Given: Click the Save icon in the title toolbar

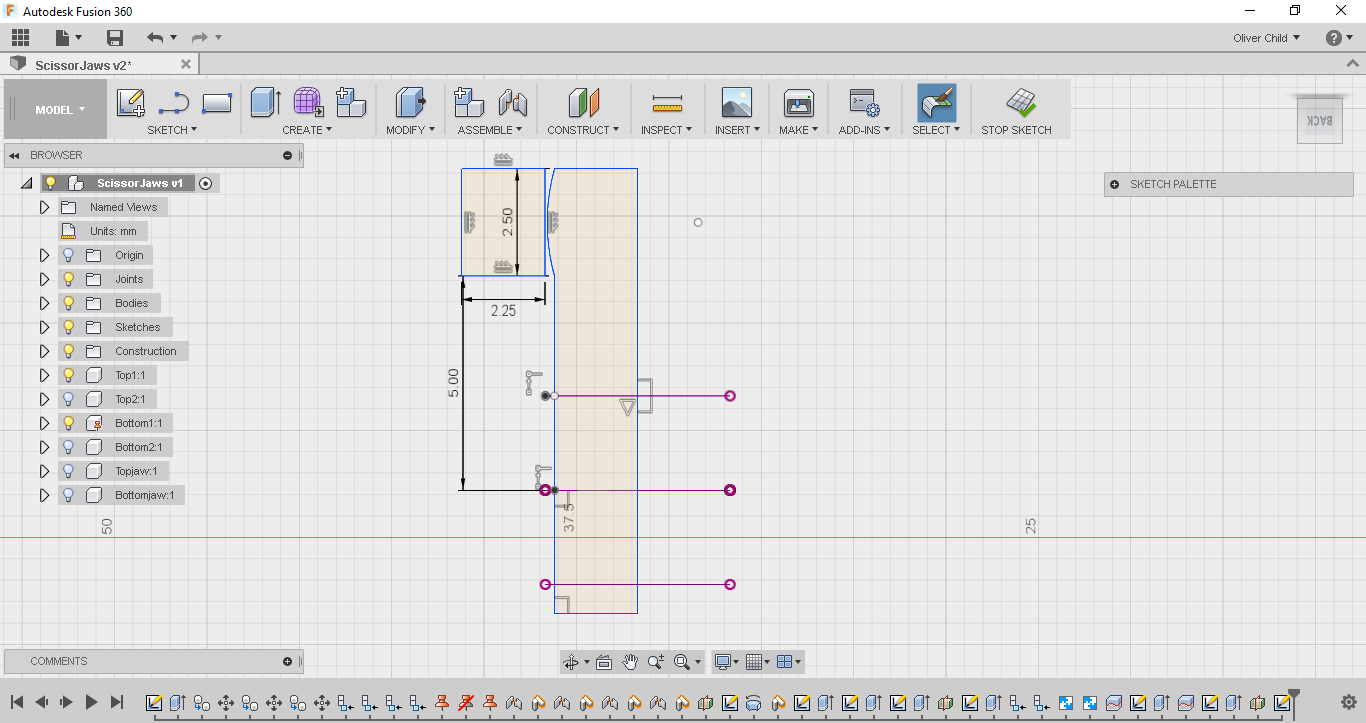Looking at the screenshot, I should [x=115, y=38].
